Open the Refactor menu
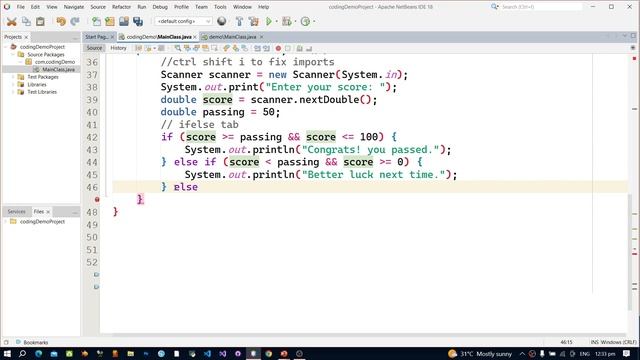640x360 pixels. pos(122,7)
